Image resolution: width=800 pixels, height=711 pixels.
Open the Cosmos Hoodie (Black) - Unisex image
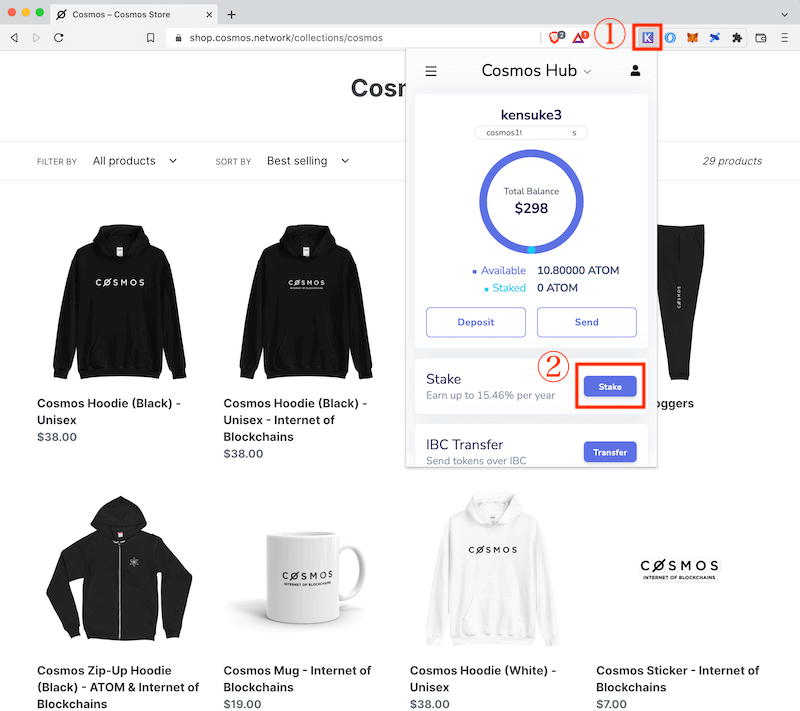(x=120, y=301)
